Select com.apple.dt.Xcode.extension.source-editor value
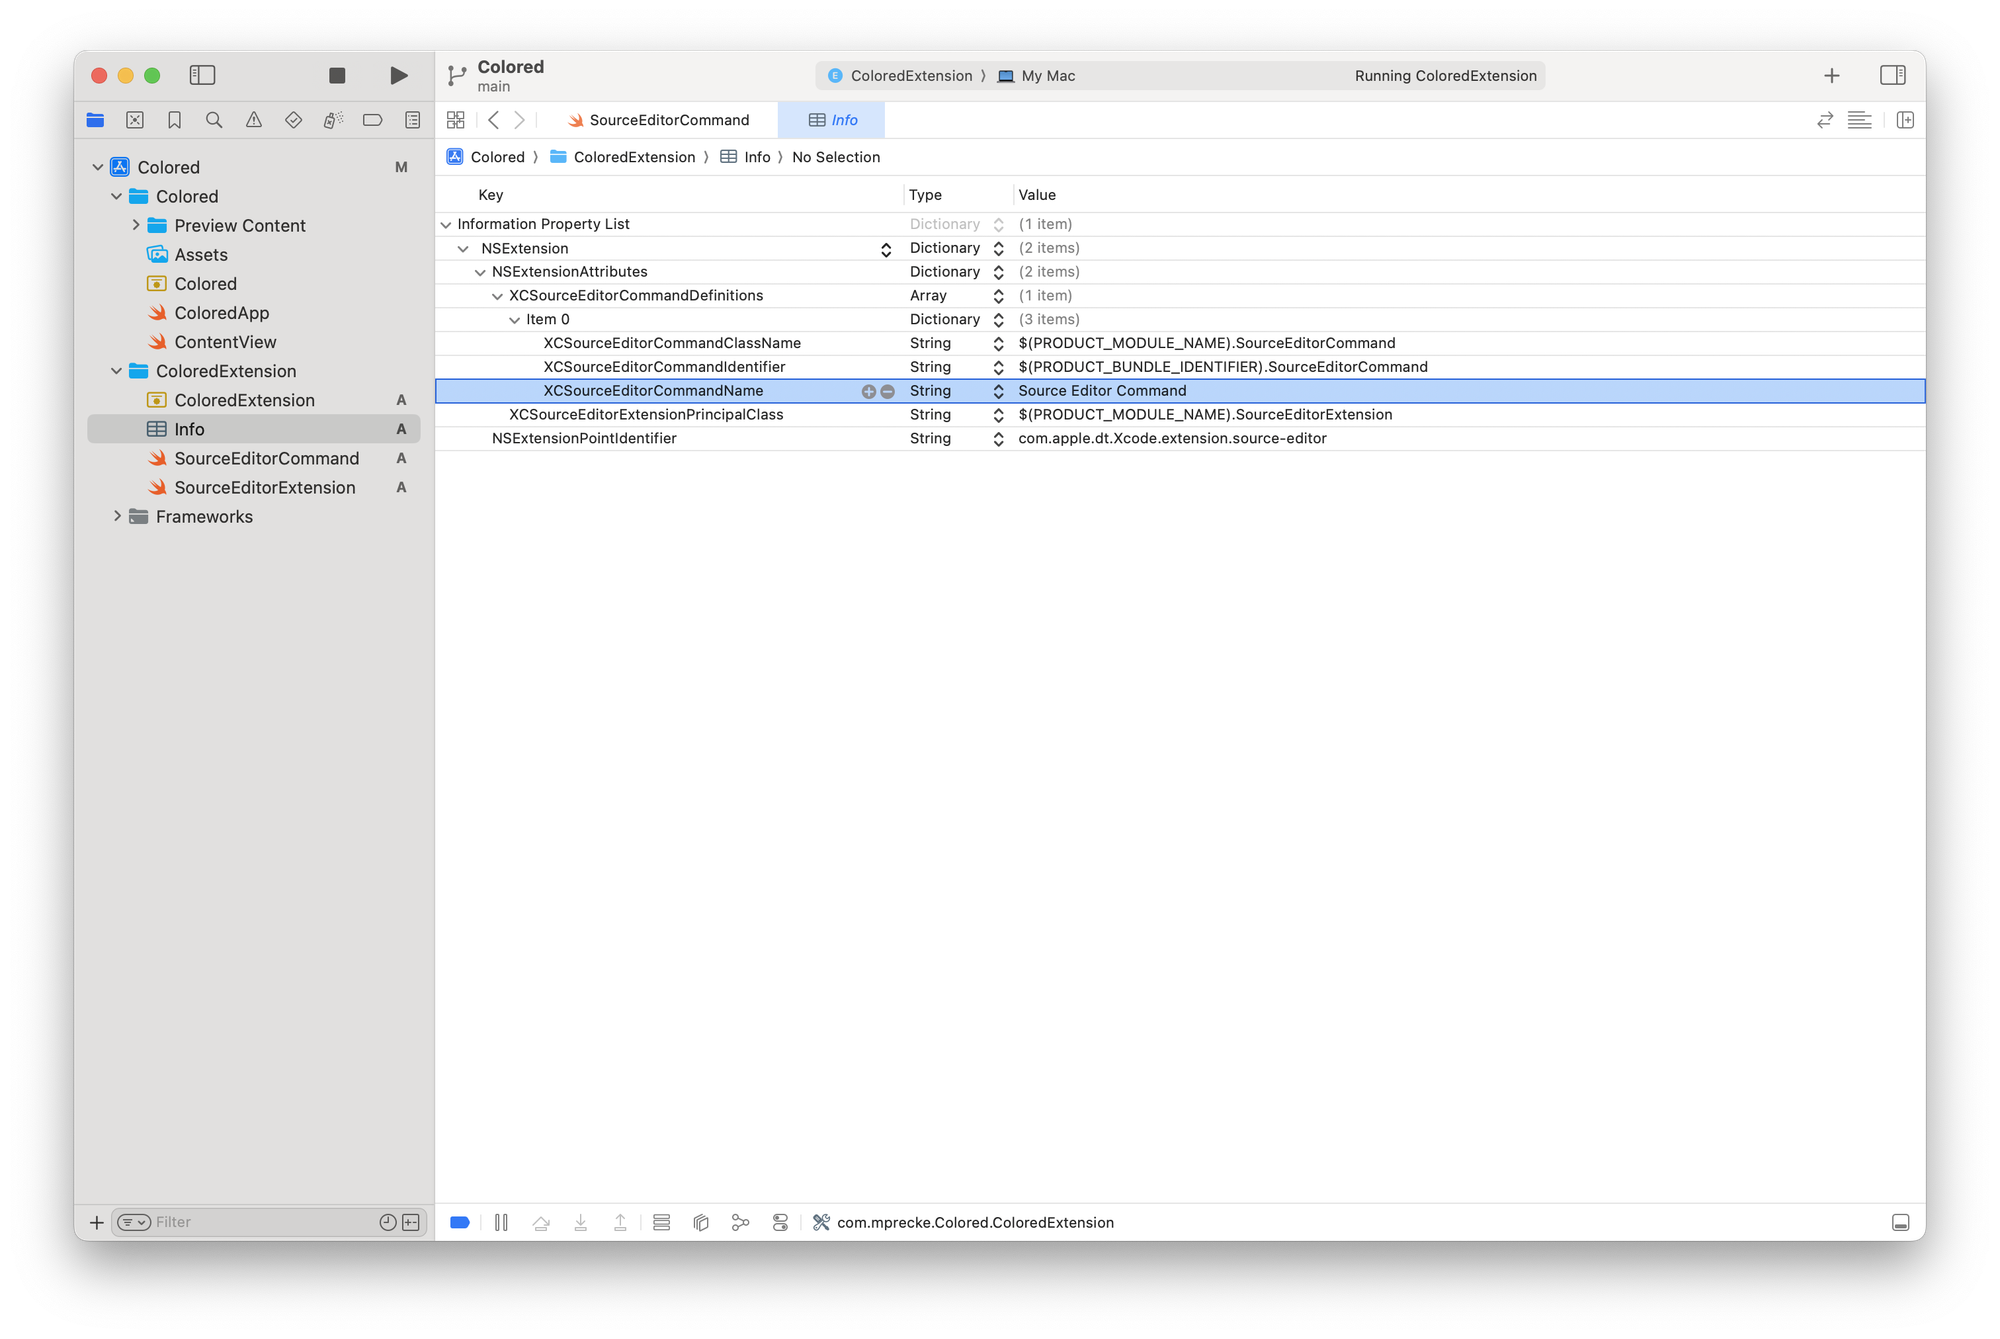Viewport: 2000px width, 1339px height. point(1172,439)
